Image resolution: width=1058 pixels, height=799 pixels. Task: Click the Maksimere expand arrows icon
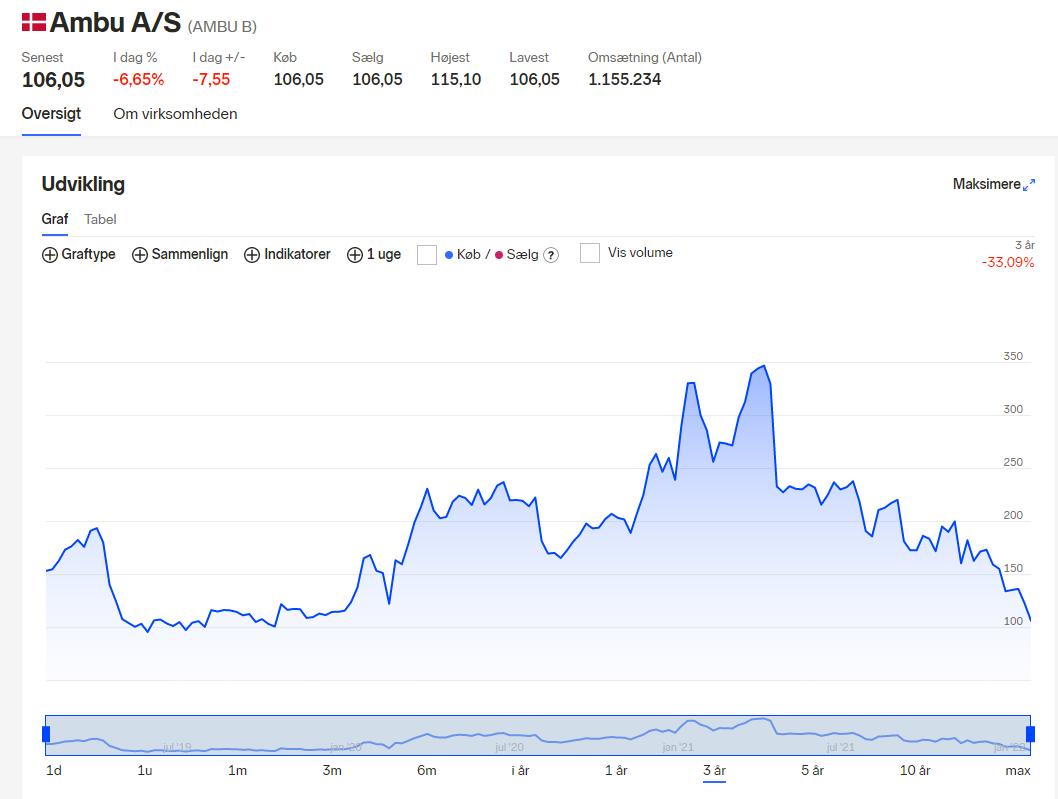coord(1029,185)
